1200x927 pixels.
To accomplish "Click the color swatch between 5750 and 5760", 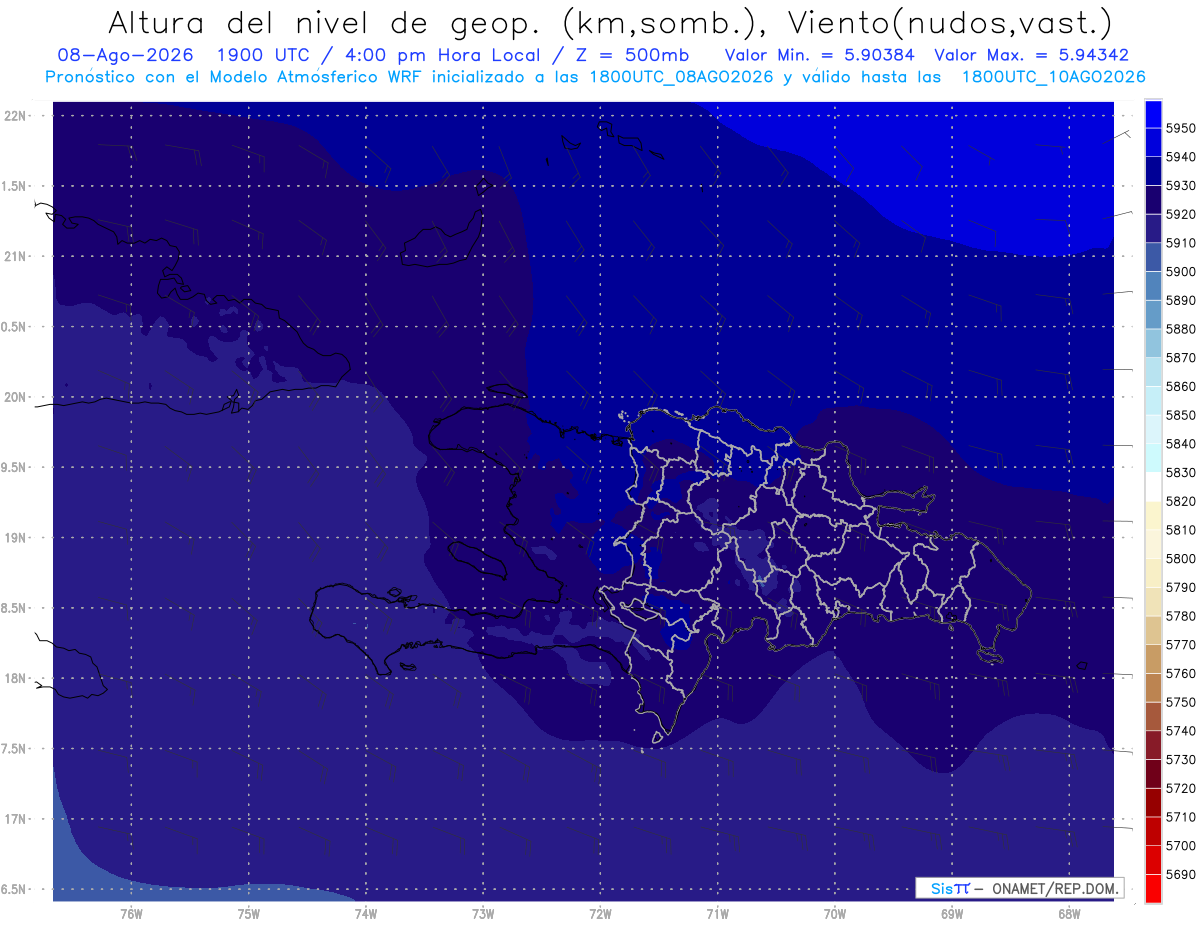I will pos(1153,688).
